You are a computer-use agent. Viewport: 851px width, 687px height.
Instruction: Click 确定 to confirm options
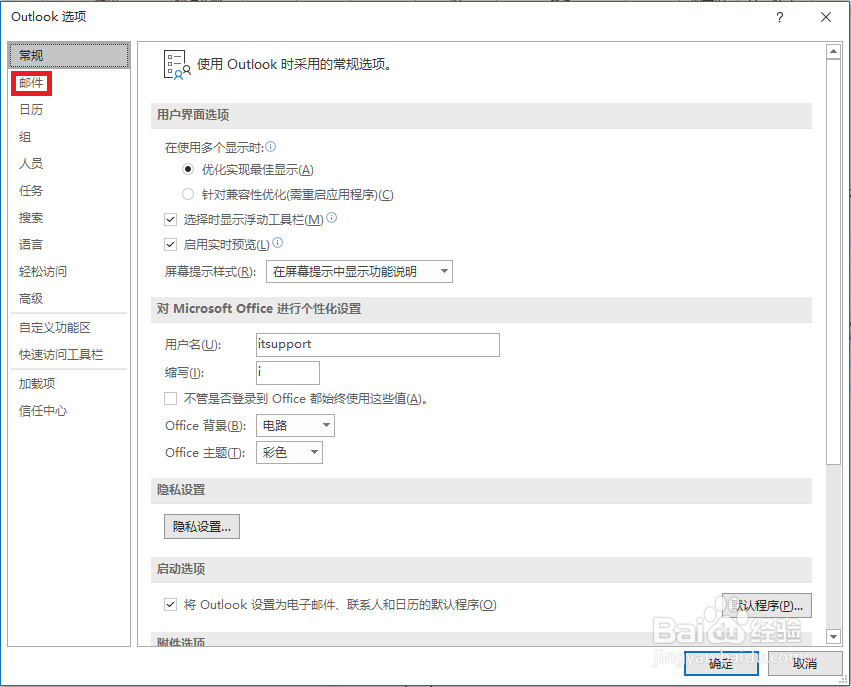pyautogui.click(x=721, y=663)
